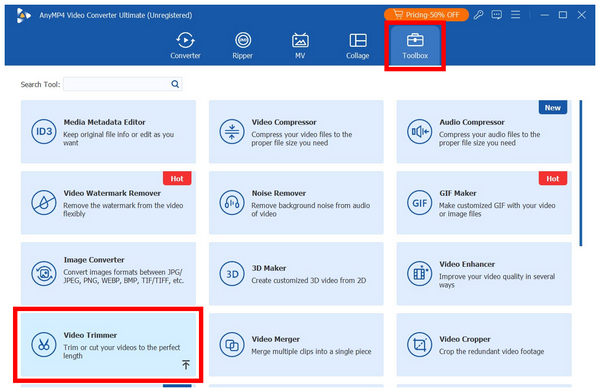Open 3D Maker title
The height and width of the screenshot is (392, 600).
tap(269, 268)
